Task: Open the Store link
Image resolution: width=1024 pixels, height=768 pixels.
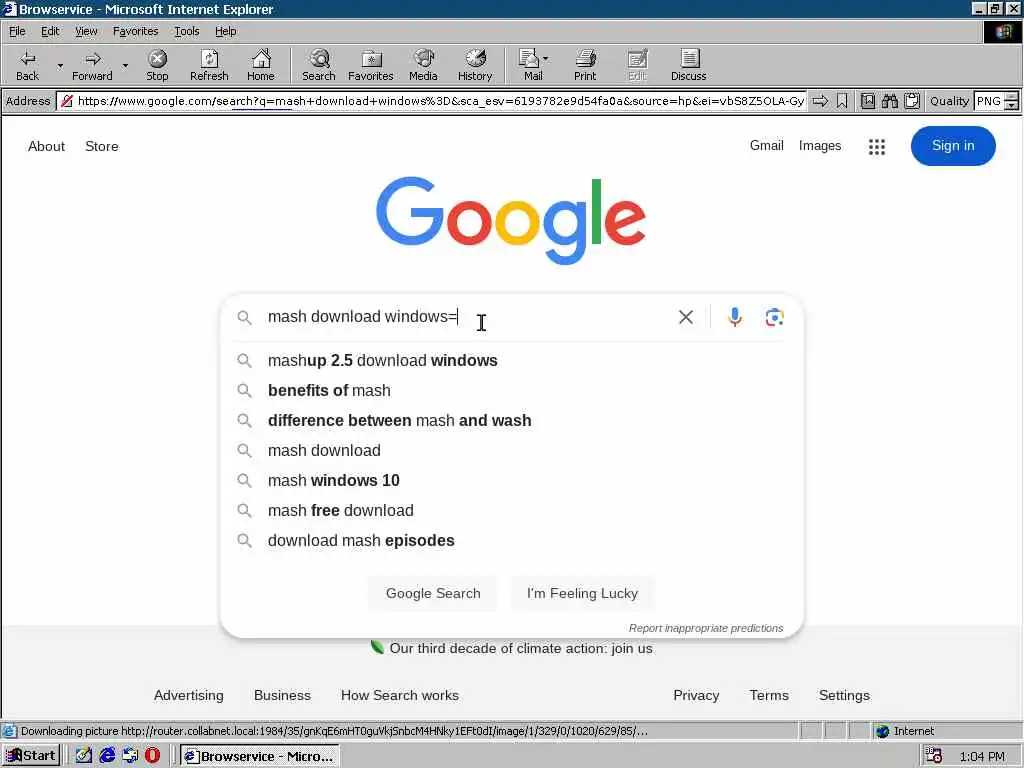Action: 102,146
